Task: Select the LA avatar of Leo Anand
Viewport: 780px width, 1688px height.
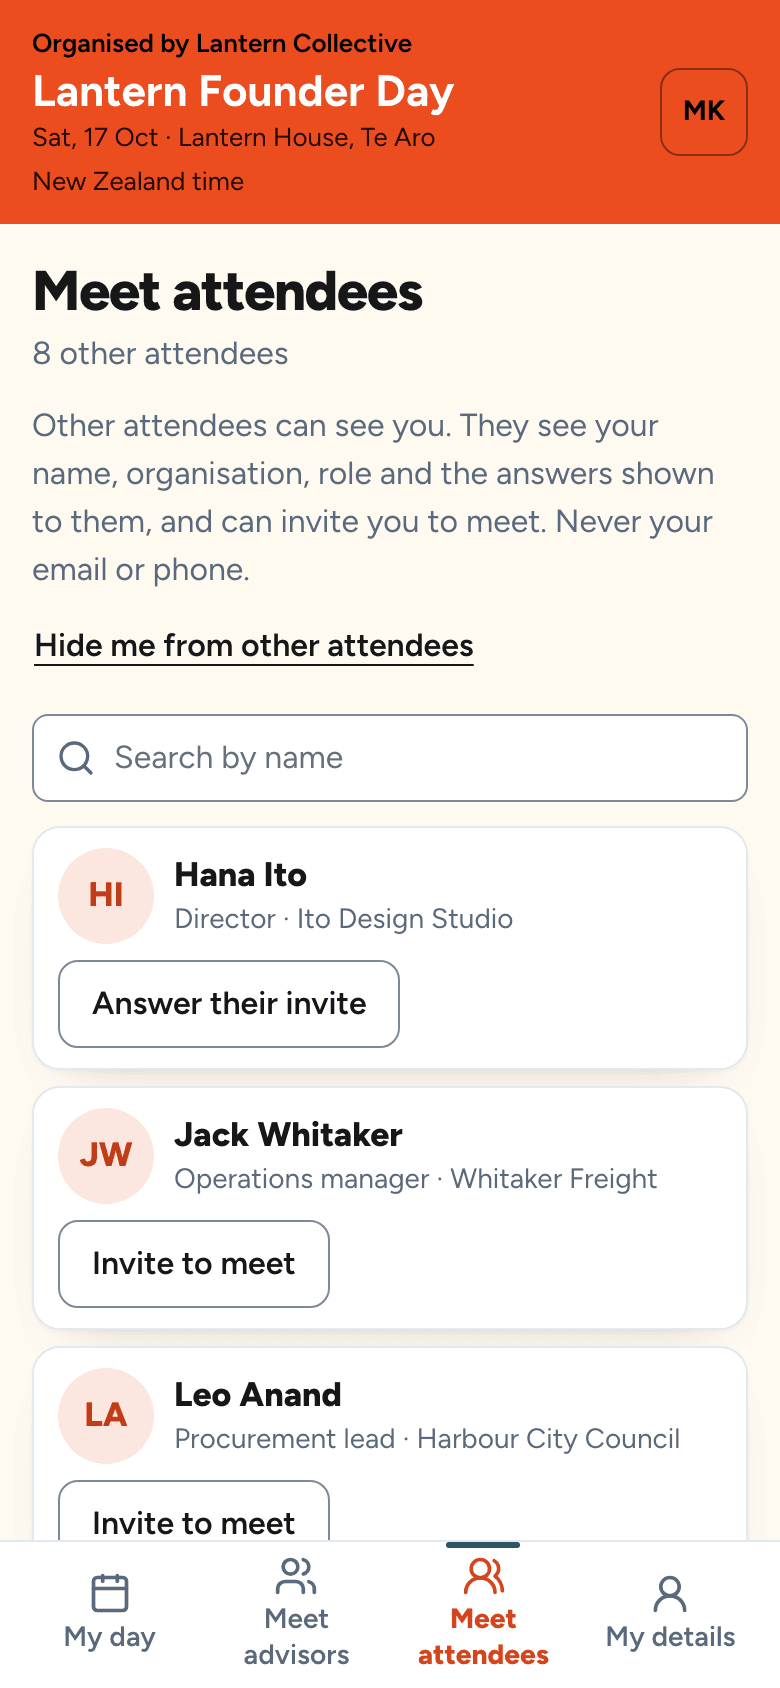Action: point(106,1416)
